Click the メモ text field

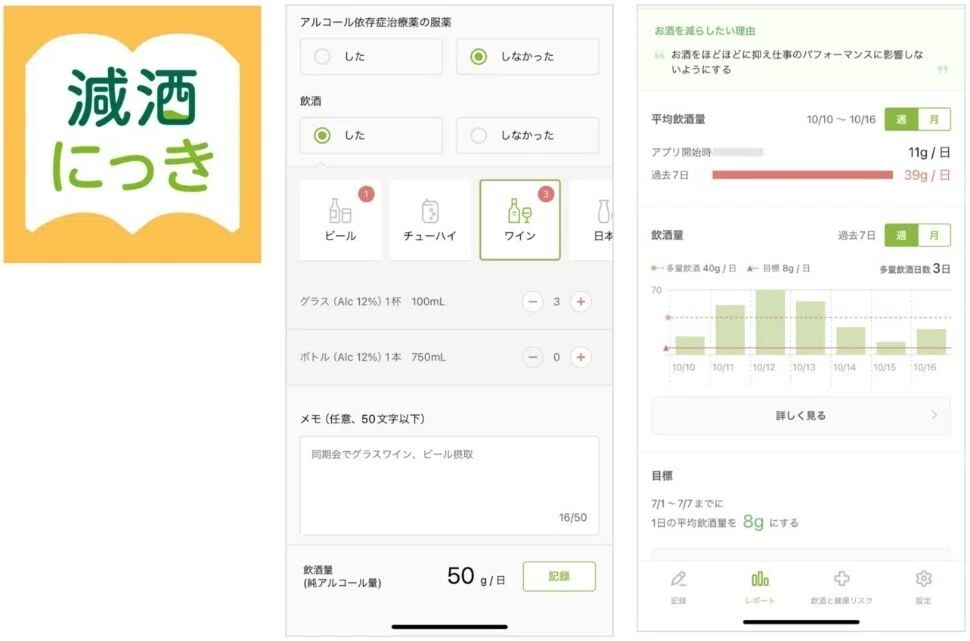click(x=449, y=485)
